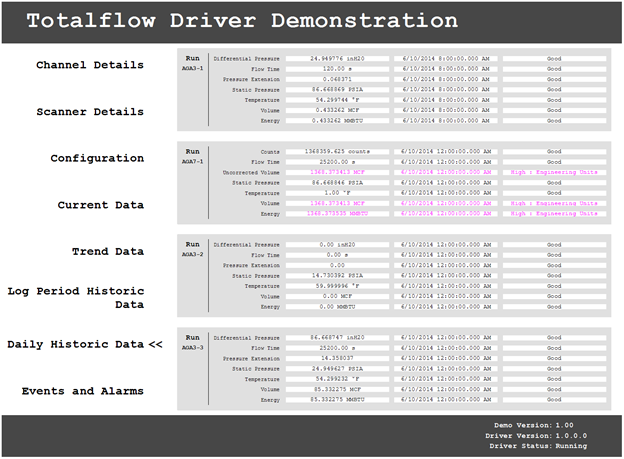Click the Uncorrected Volume label
The height and width of the screenshot is (459, 624).
tap(251, 172)
